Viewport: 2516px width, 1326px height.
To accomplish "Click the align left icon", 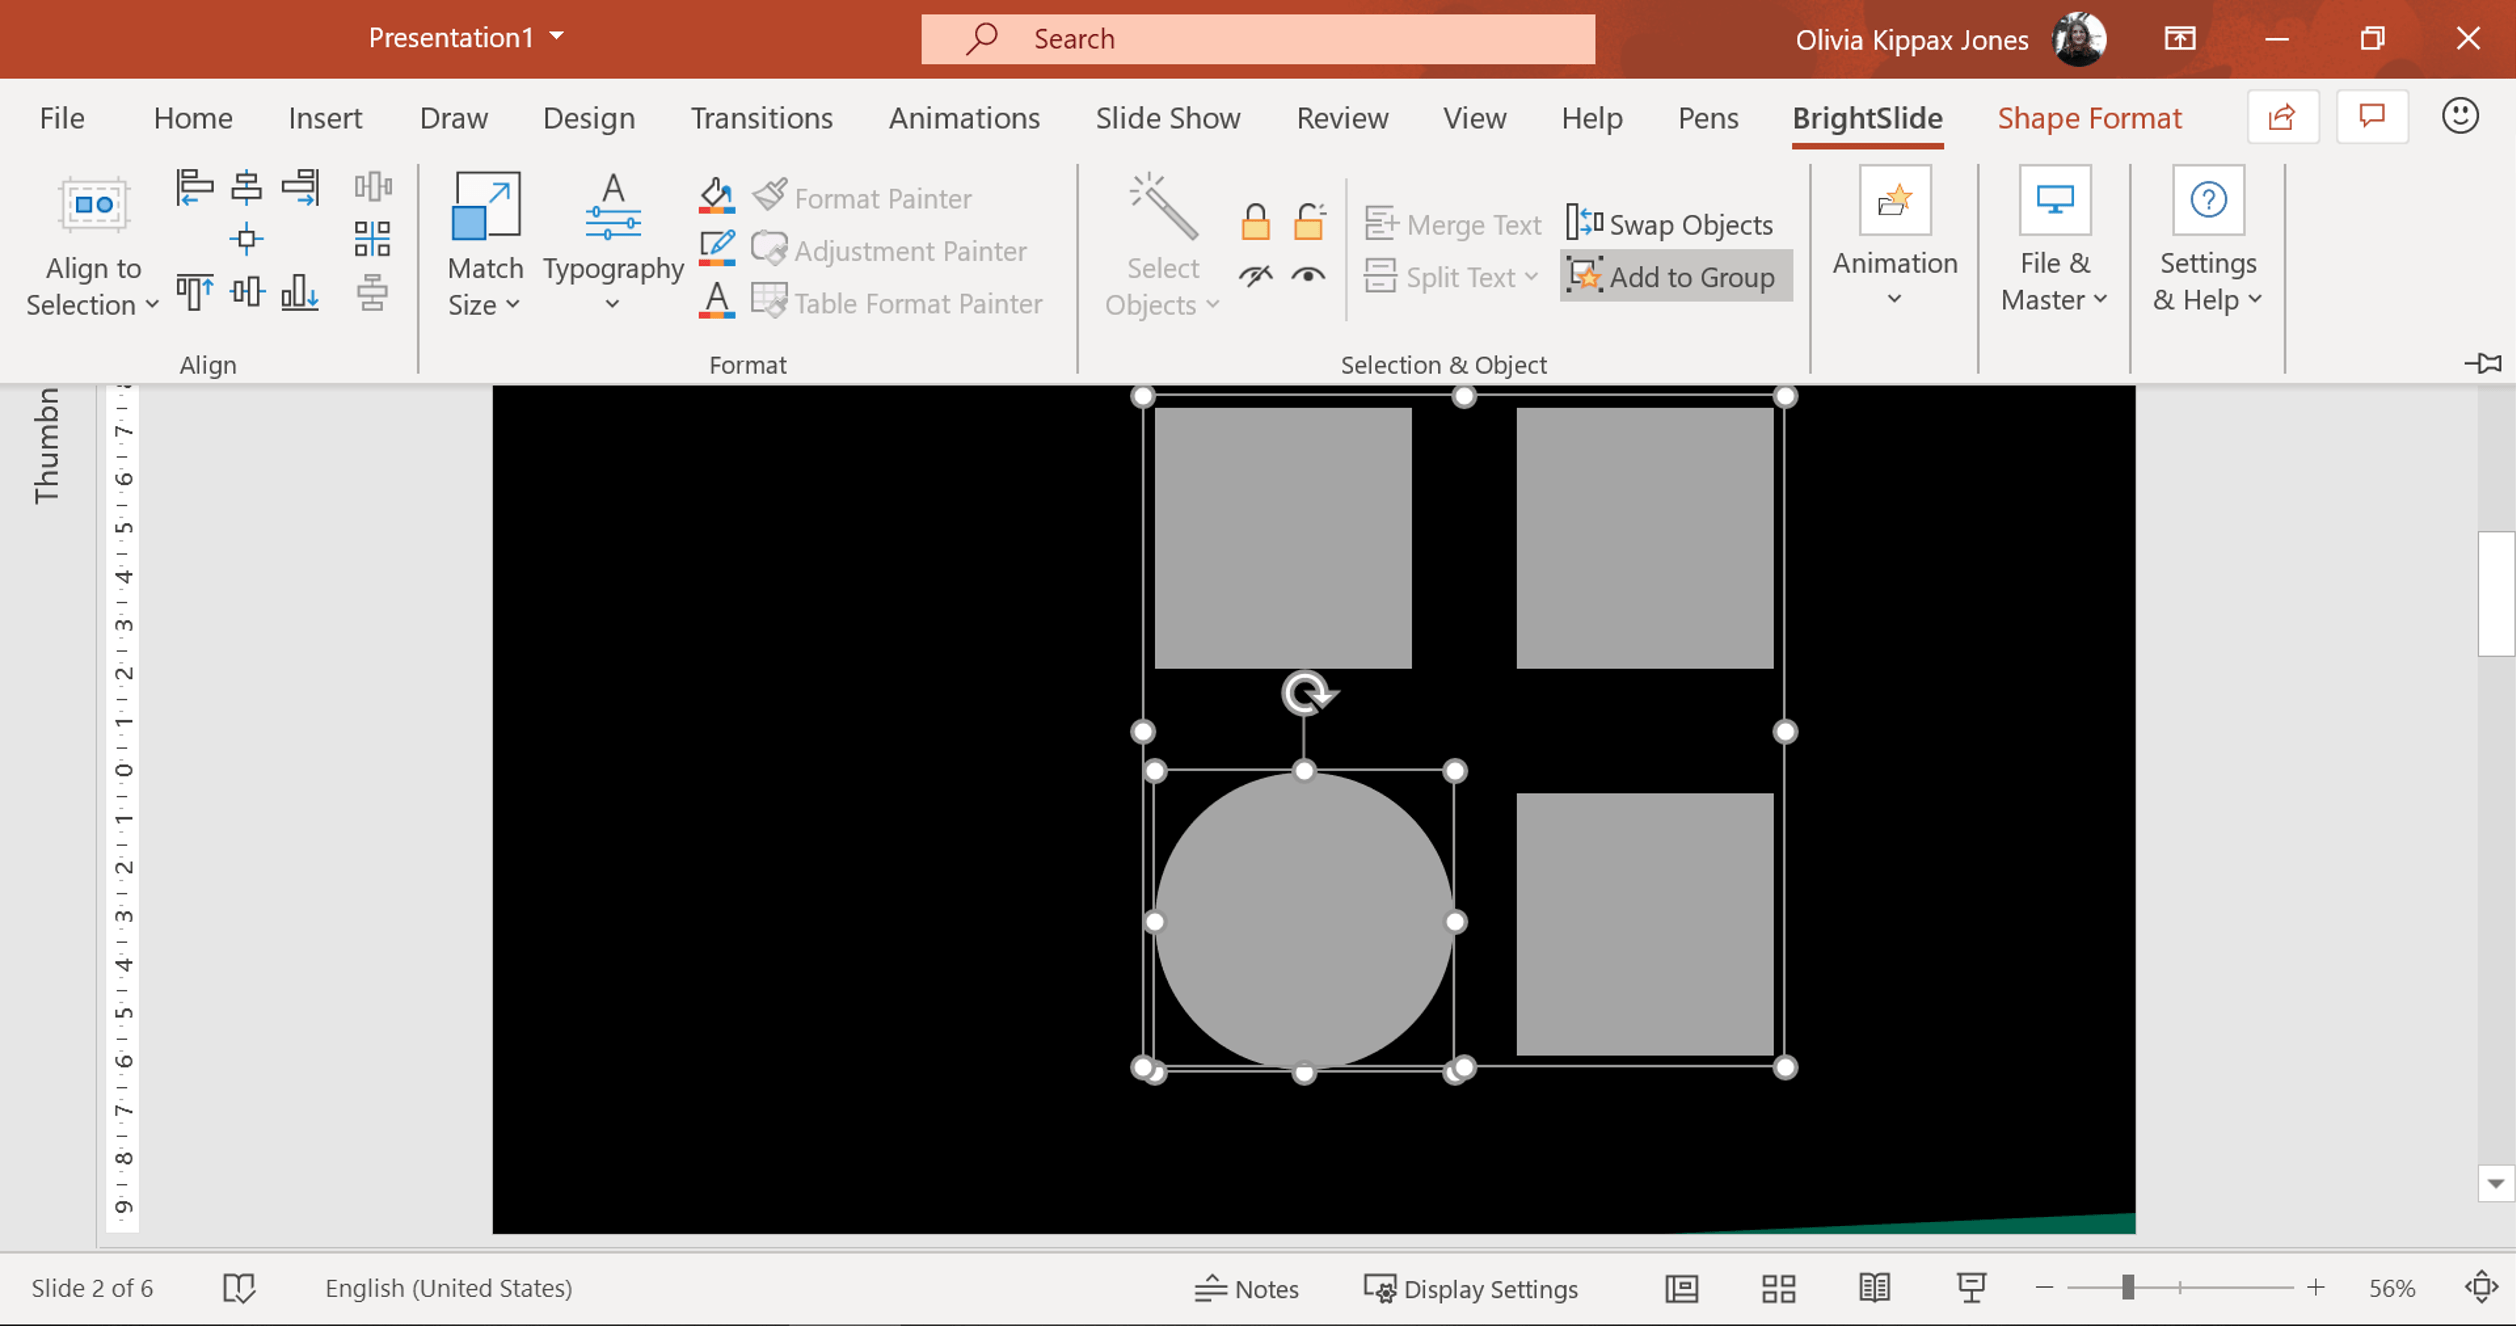I will pyautogui.click(x=194, y=187).
